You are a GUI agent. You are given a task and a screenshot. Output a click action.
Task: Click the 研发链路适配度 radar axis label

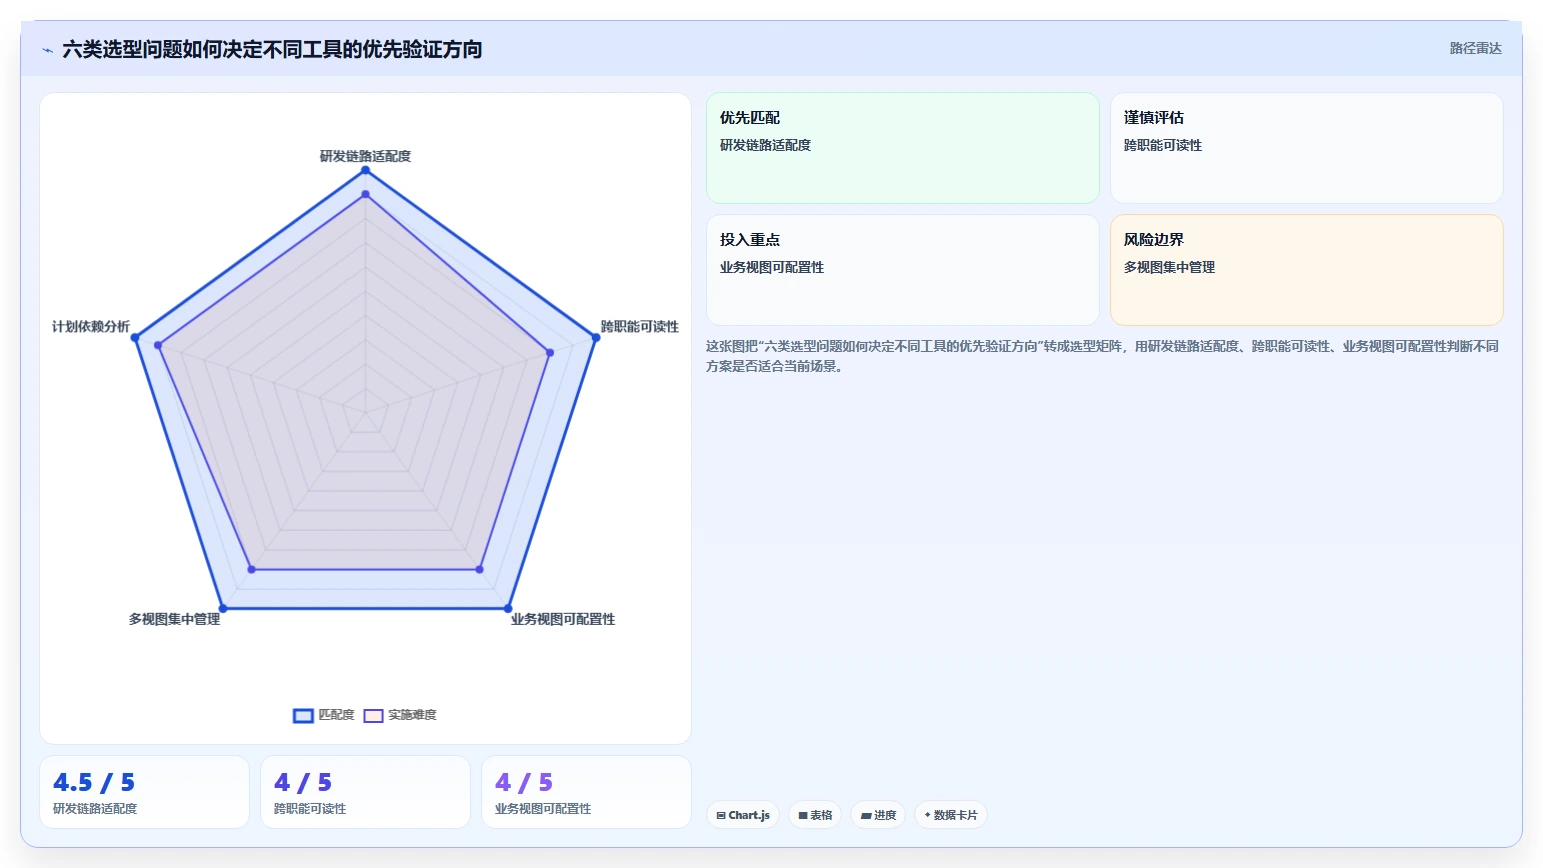pos(365,156)
